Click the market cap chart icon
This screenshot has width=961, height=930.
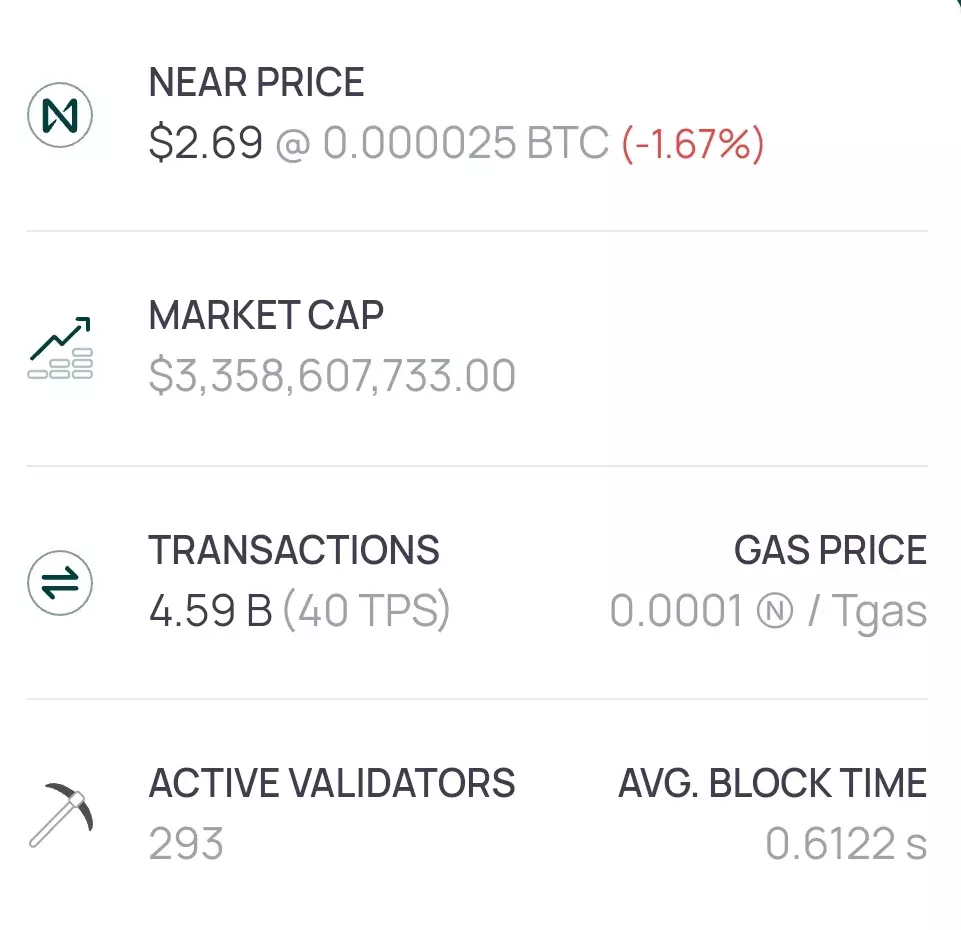60,348
